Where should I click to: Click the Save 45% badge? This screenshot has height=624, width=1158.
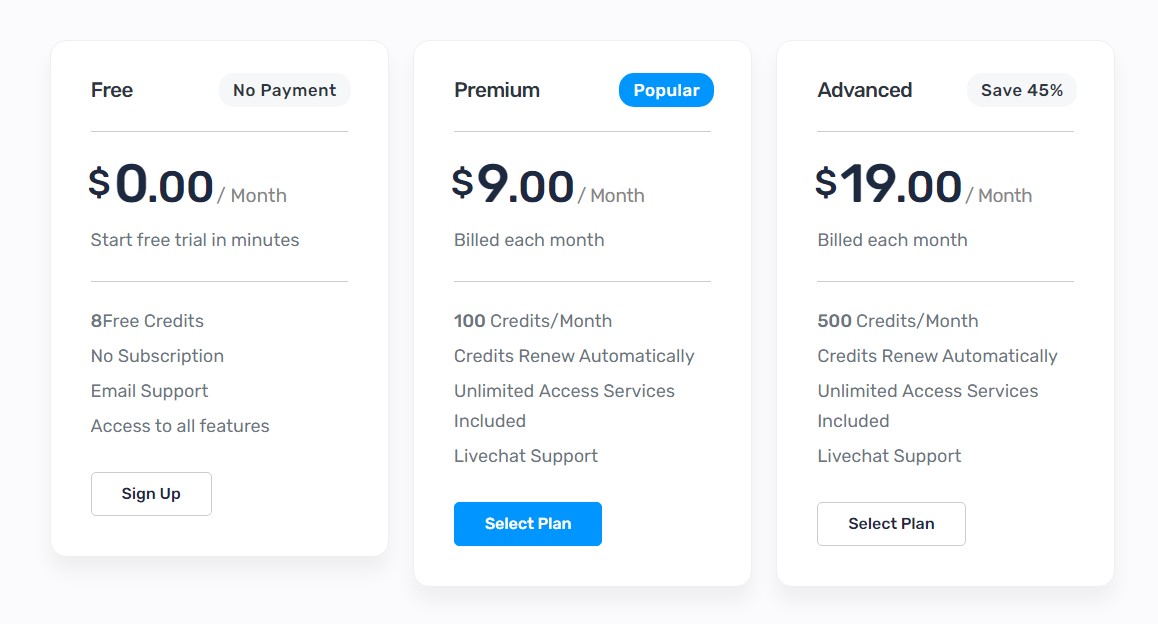click(x=1021, y=90)
